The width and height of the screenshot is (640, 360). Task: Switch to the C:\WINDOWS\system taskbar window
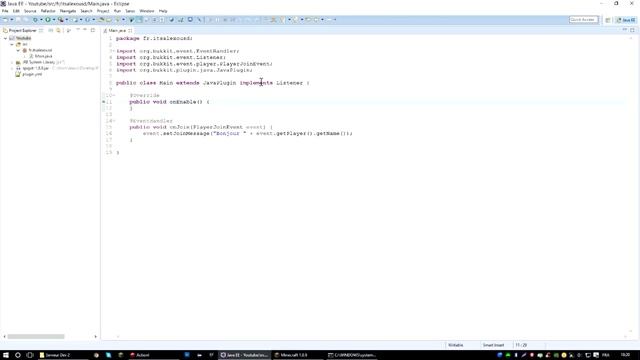(353, 355)
